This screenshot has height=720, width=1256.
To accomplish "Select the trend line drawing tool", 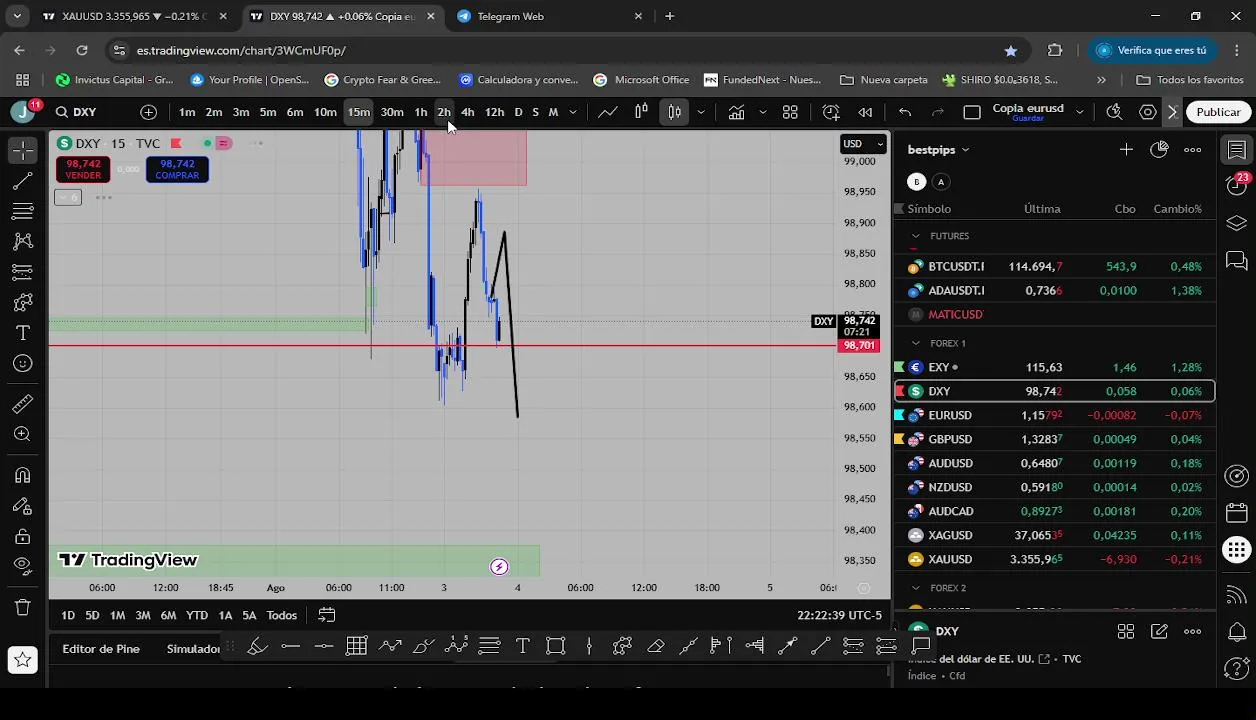I will tap(23, 181).
